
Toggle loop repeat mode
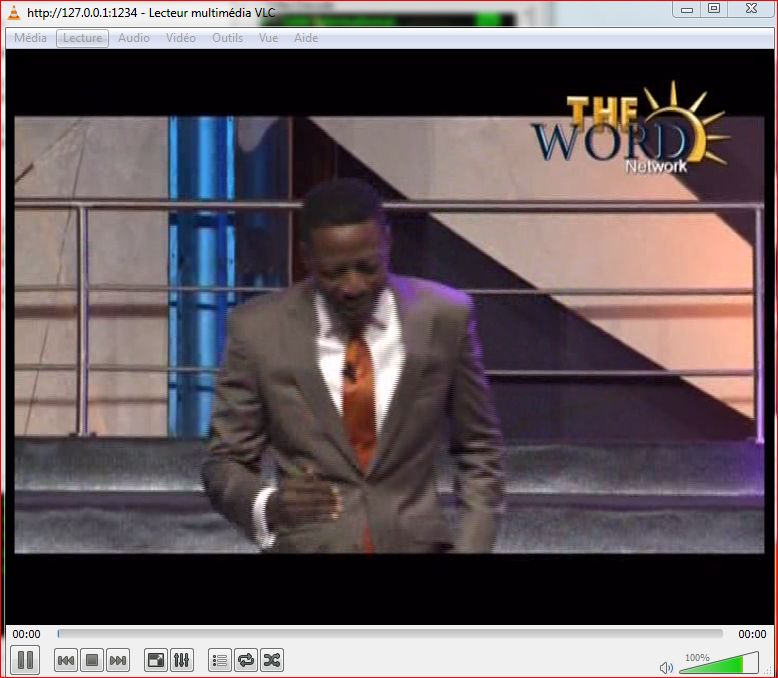246,660
